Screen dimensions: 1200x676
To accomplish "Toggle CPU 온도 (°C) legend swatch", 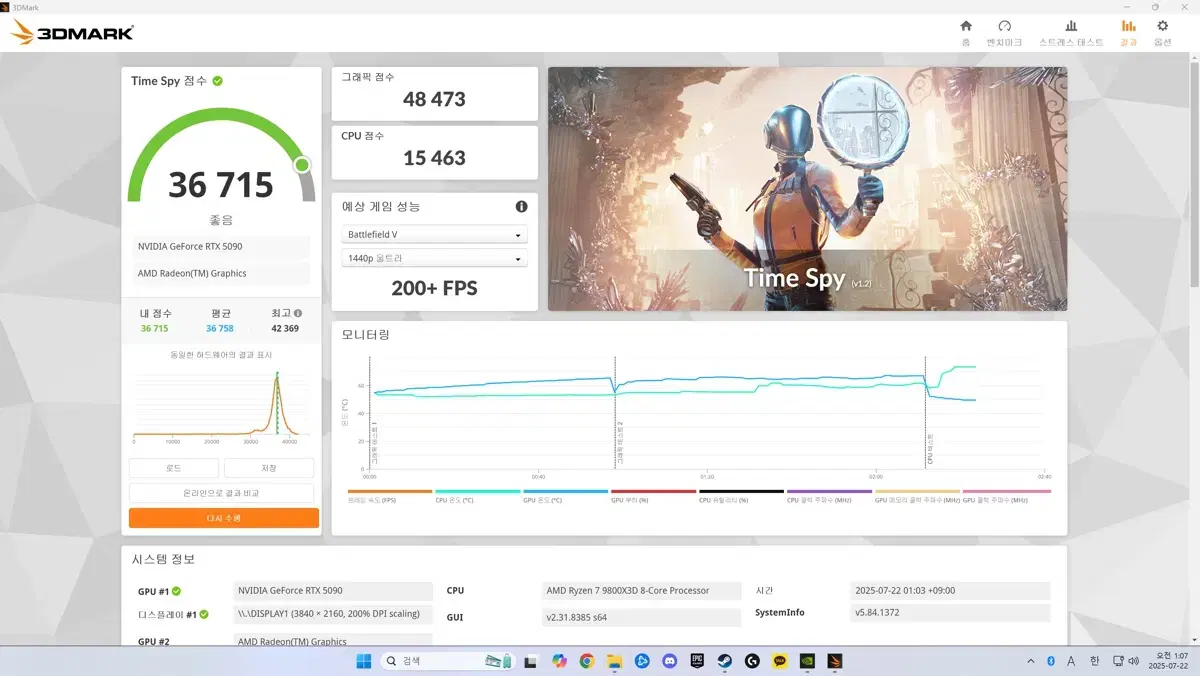I will point(478,492).
